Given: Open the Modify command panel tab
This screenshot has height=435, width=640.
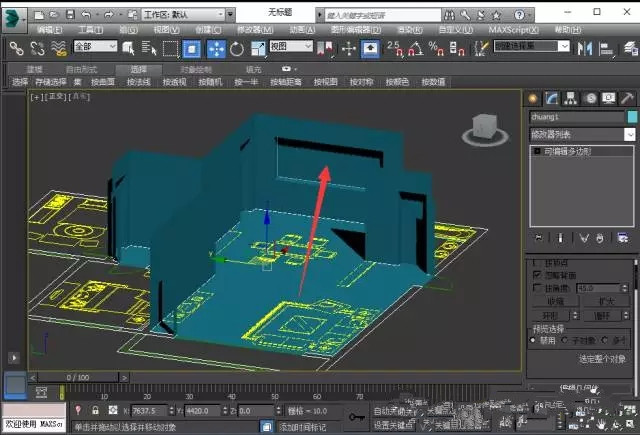Looking at the screenshot, I should pos(551,98).
